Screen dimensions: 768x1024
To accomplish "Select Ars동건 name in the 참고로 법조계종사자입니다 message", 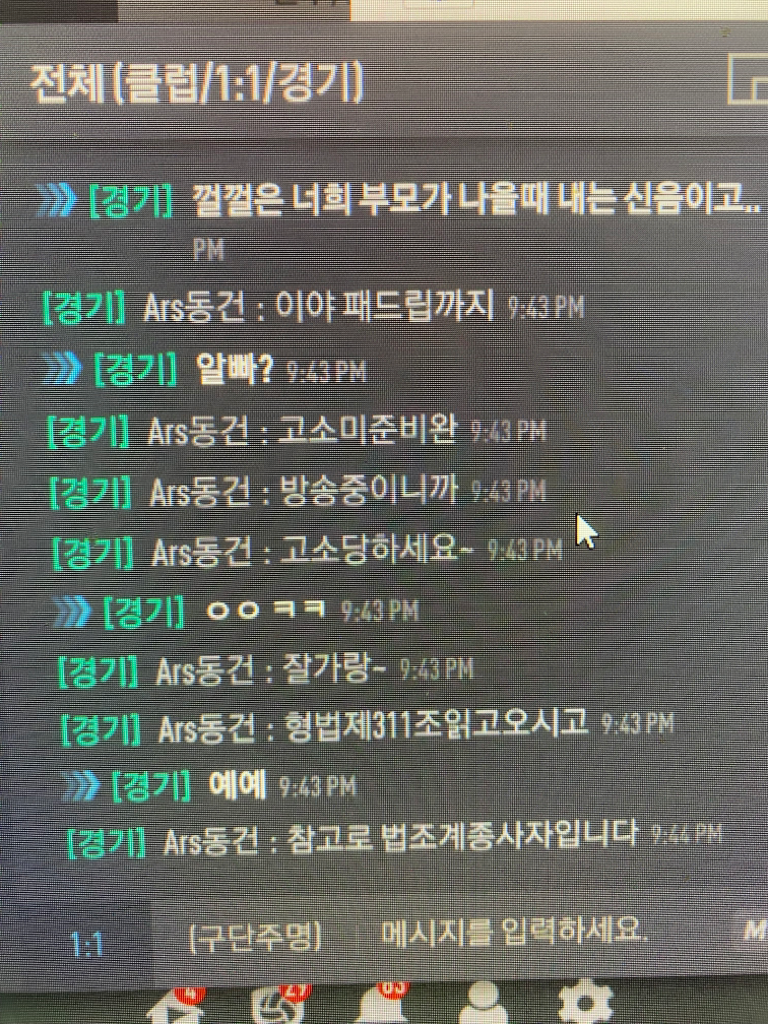I will coord(210,841).
